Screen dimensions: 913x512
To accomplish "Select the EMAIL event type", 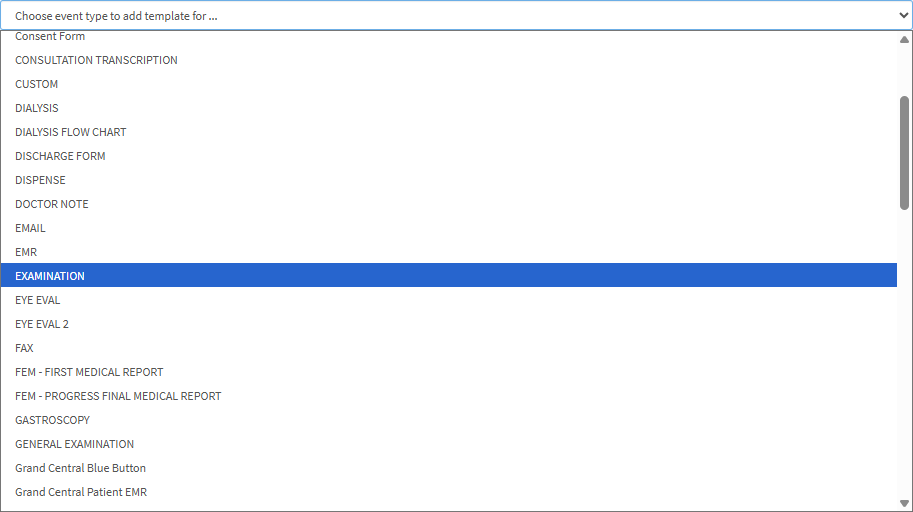I will tap(30, 228).
